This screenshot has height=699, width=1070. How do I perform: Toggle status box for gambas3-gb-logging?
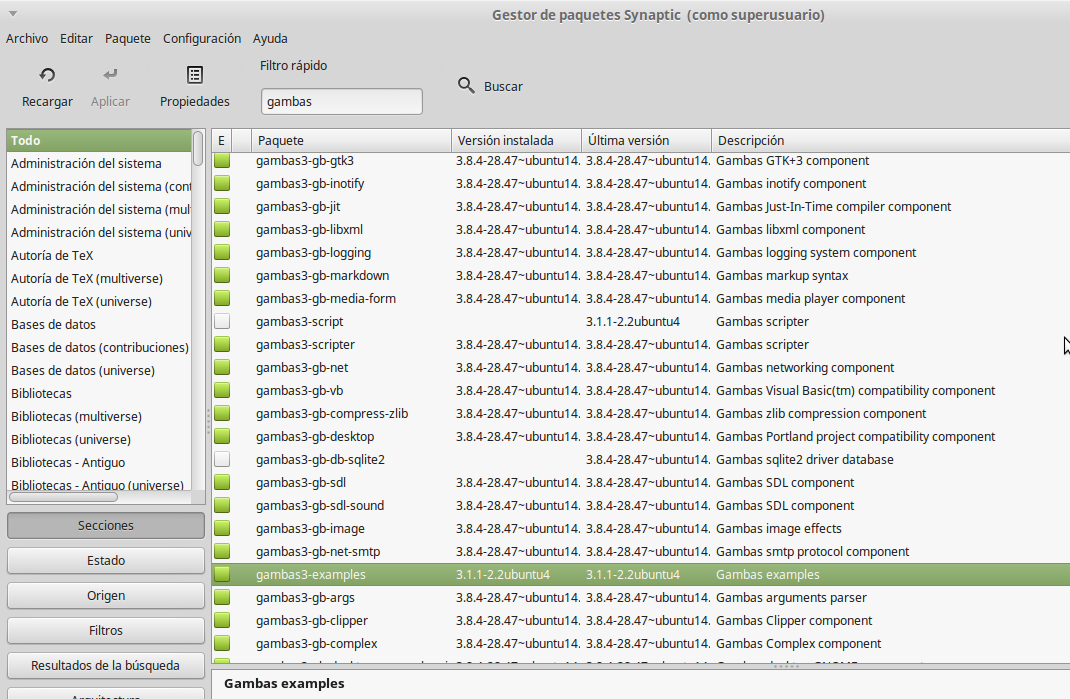[x=222, y=253]
